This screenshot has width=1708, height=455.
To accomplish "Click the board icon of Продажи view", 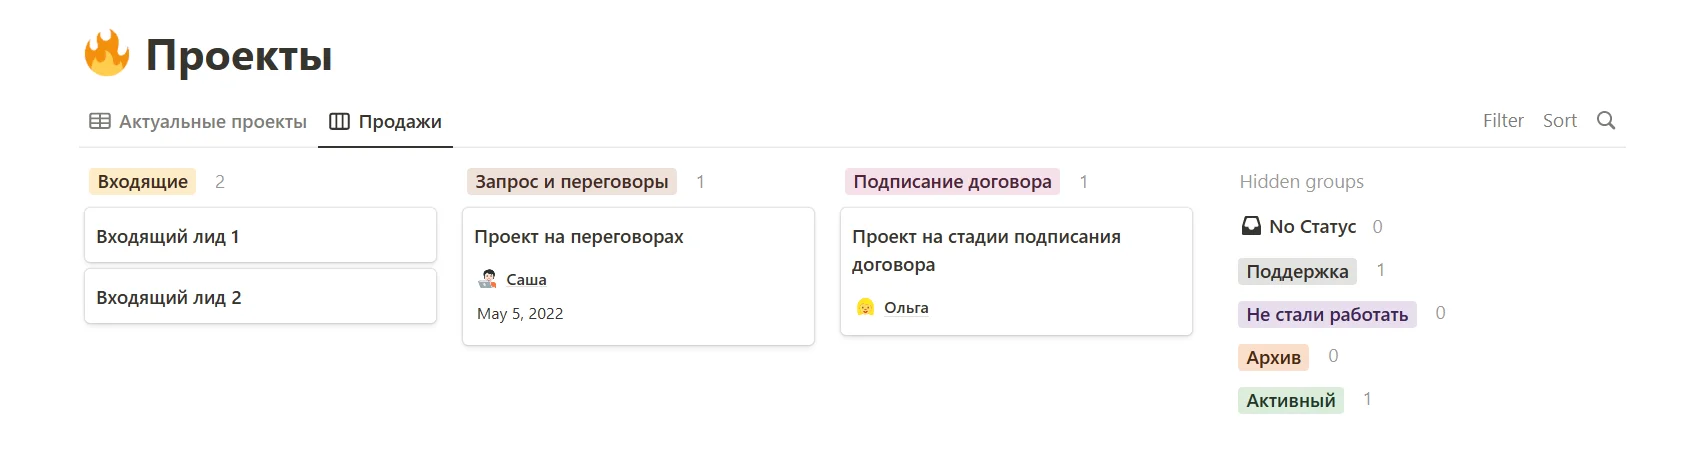I will click(x=339, y=122).
